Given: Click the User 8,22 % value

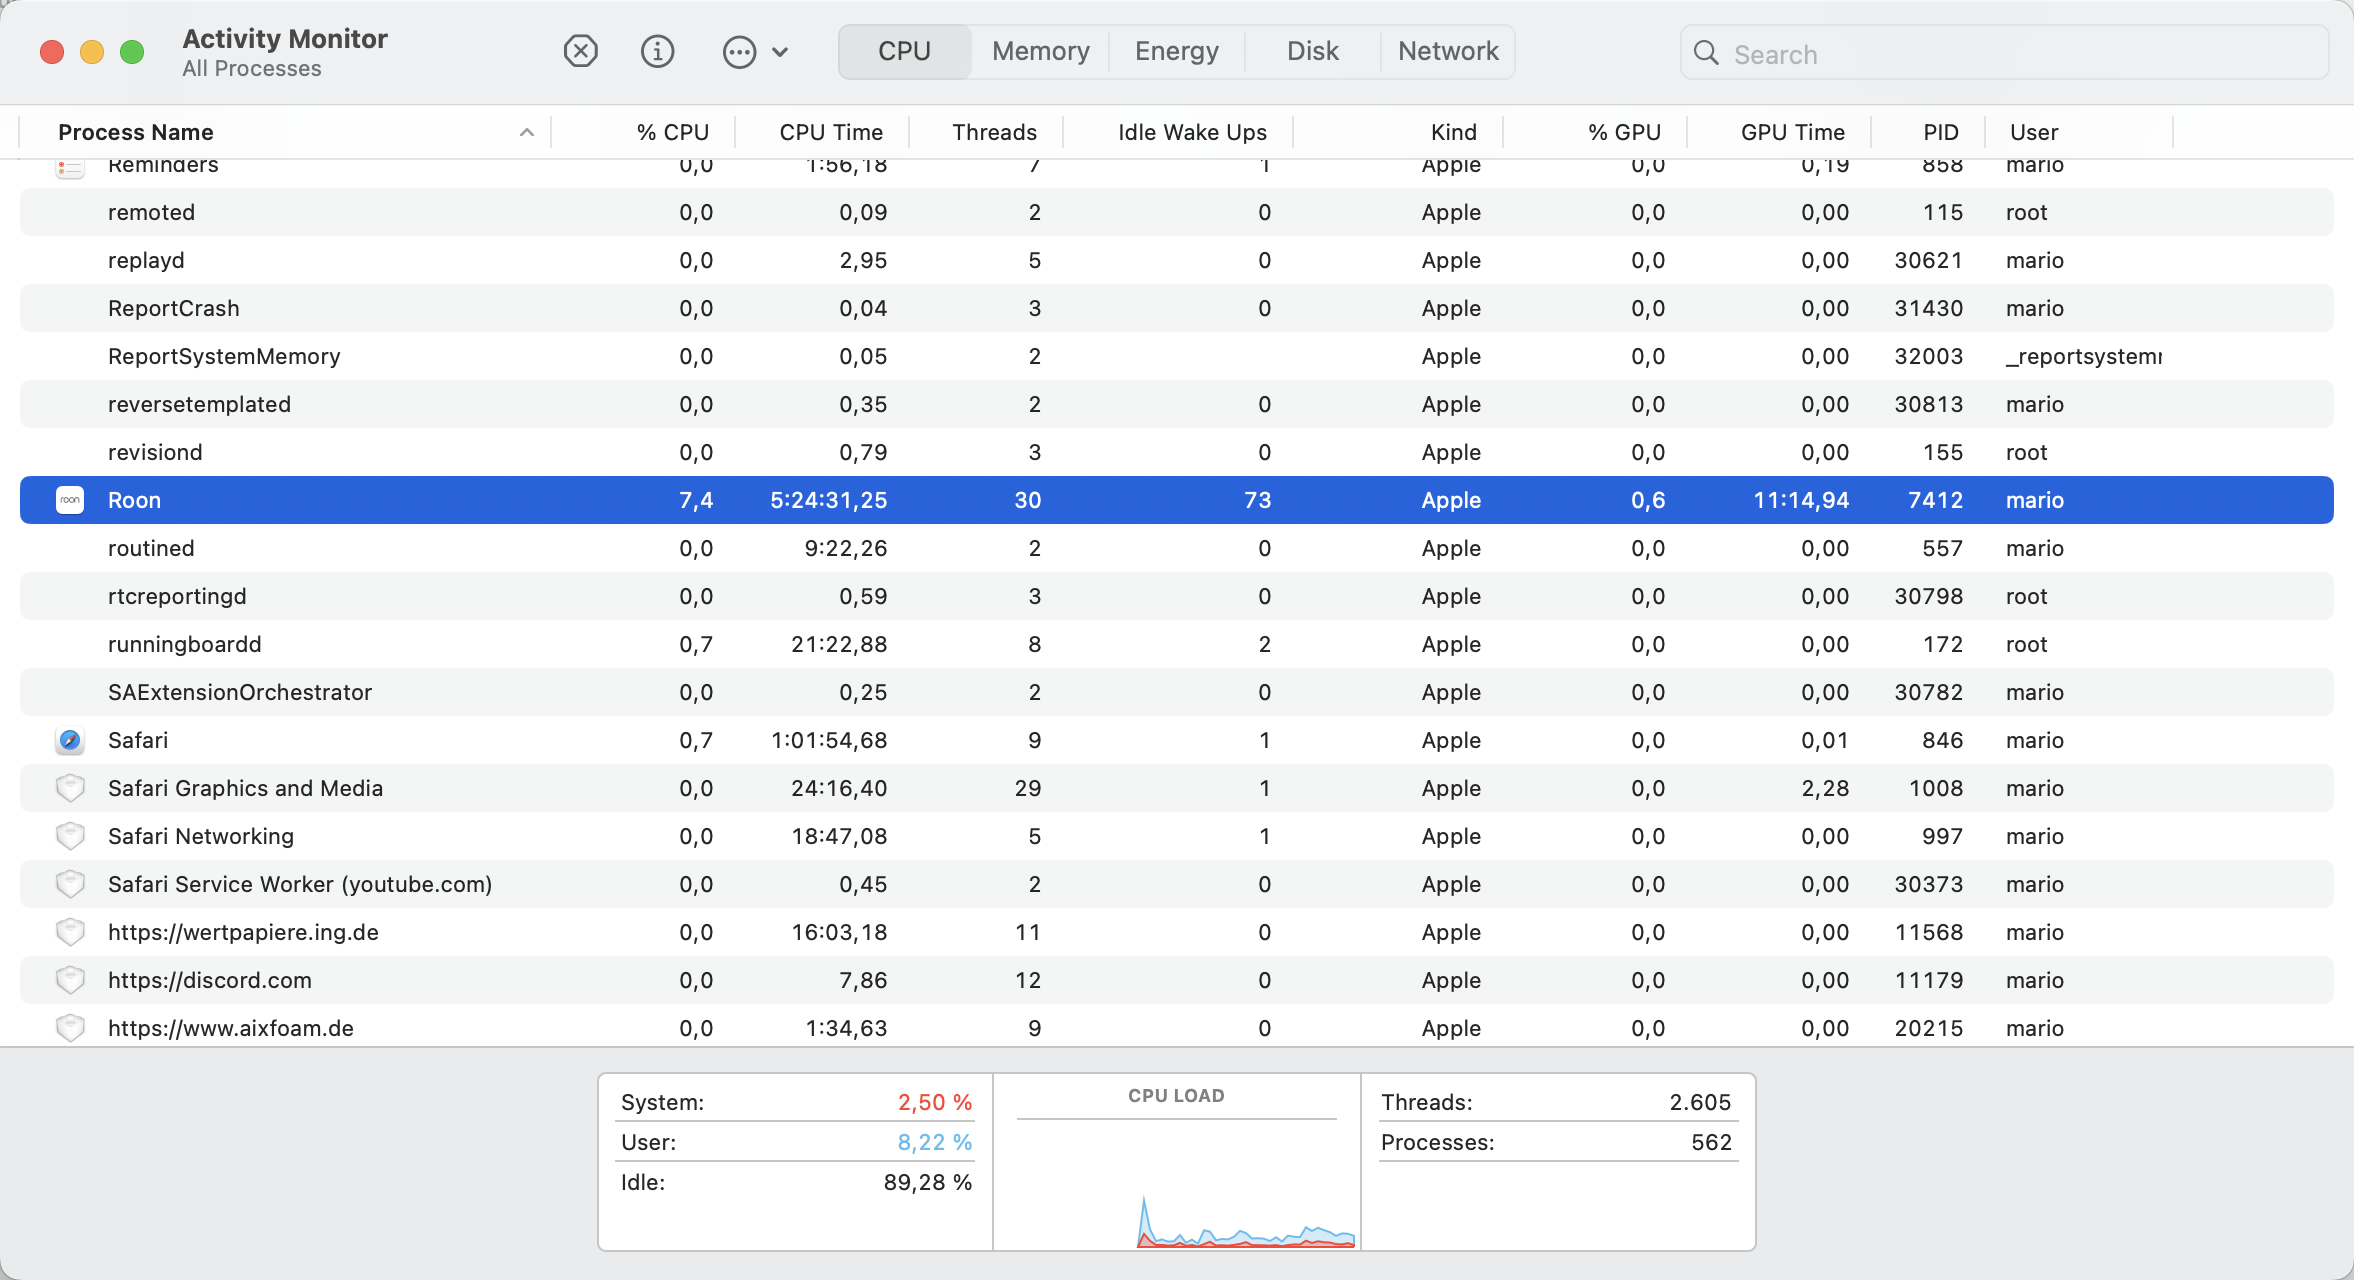Looking at the screenshot, I should 934,1142.
